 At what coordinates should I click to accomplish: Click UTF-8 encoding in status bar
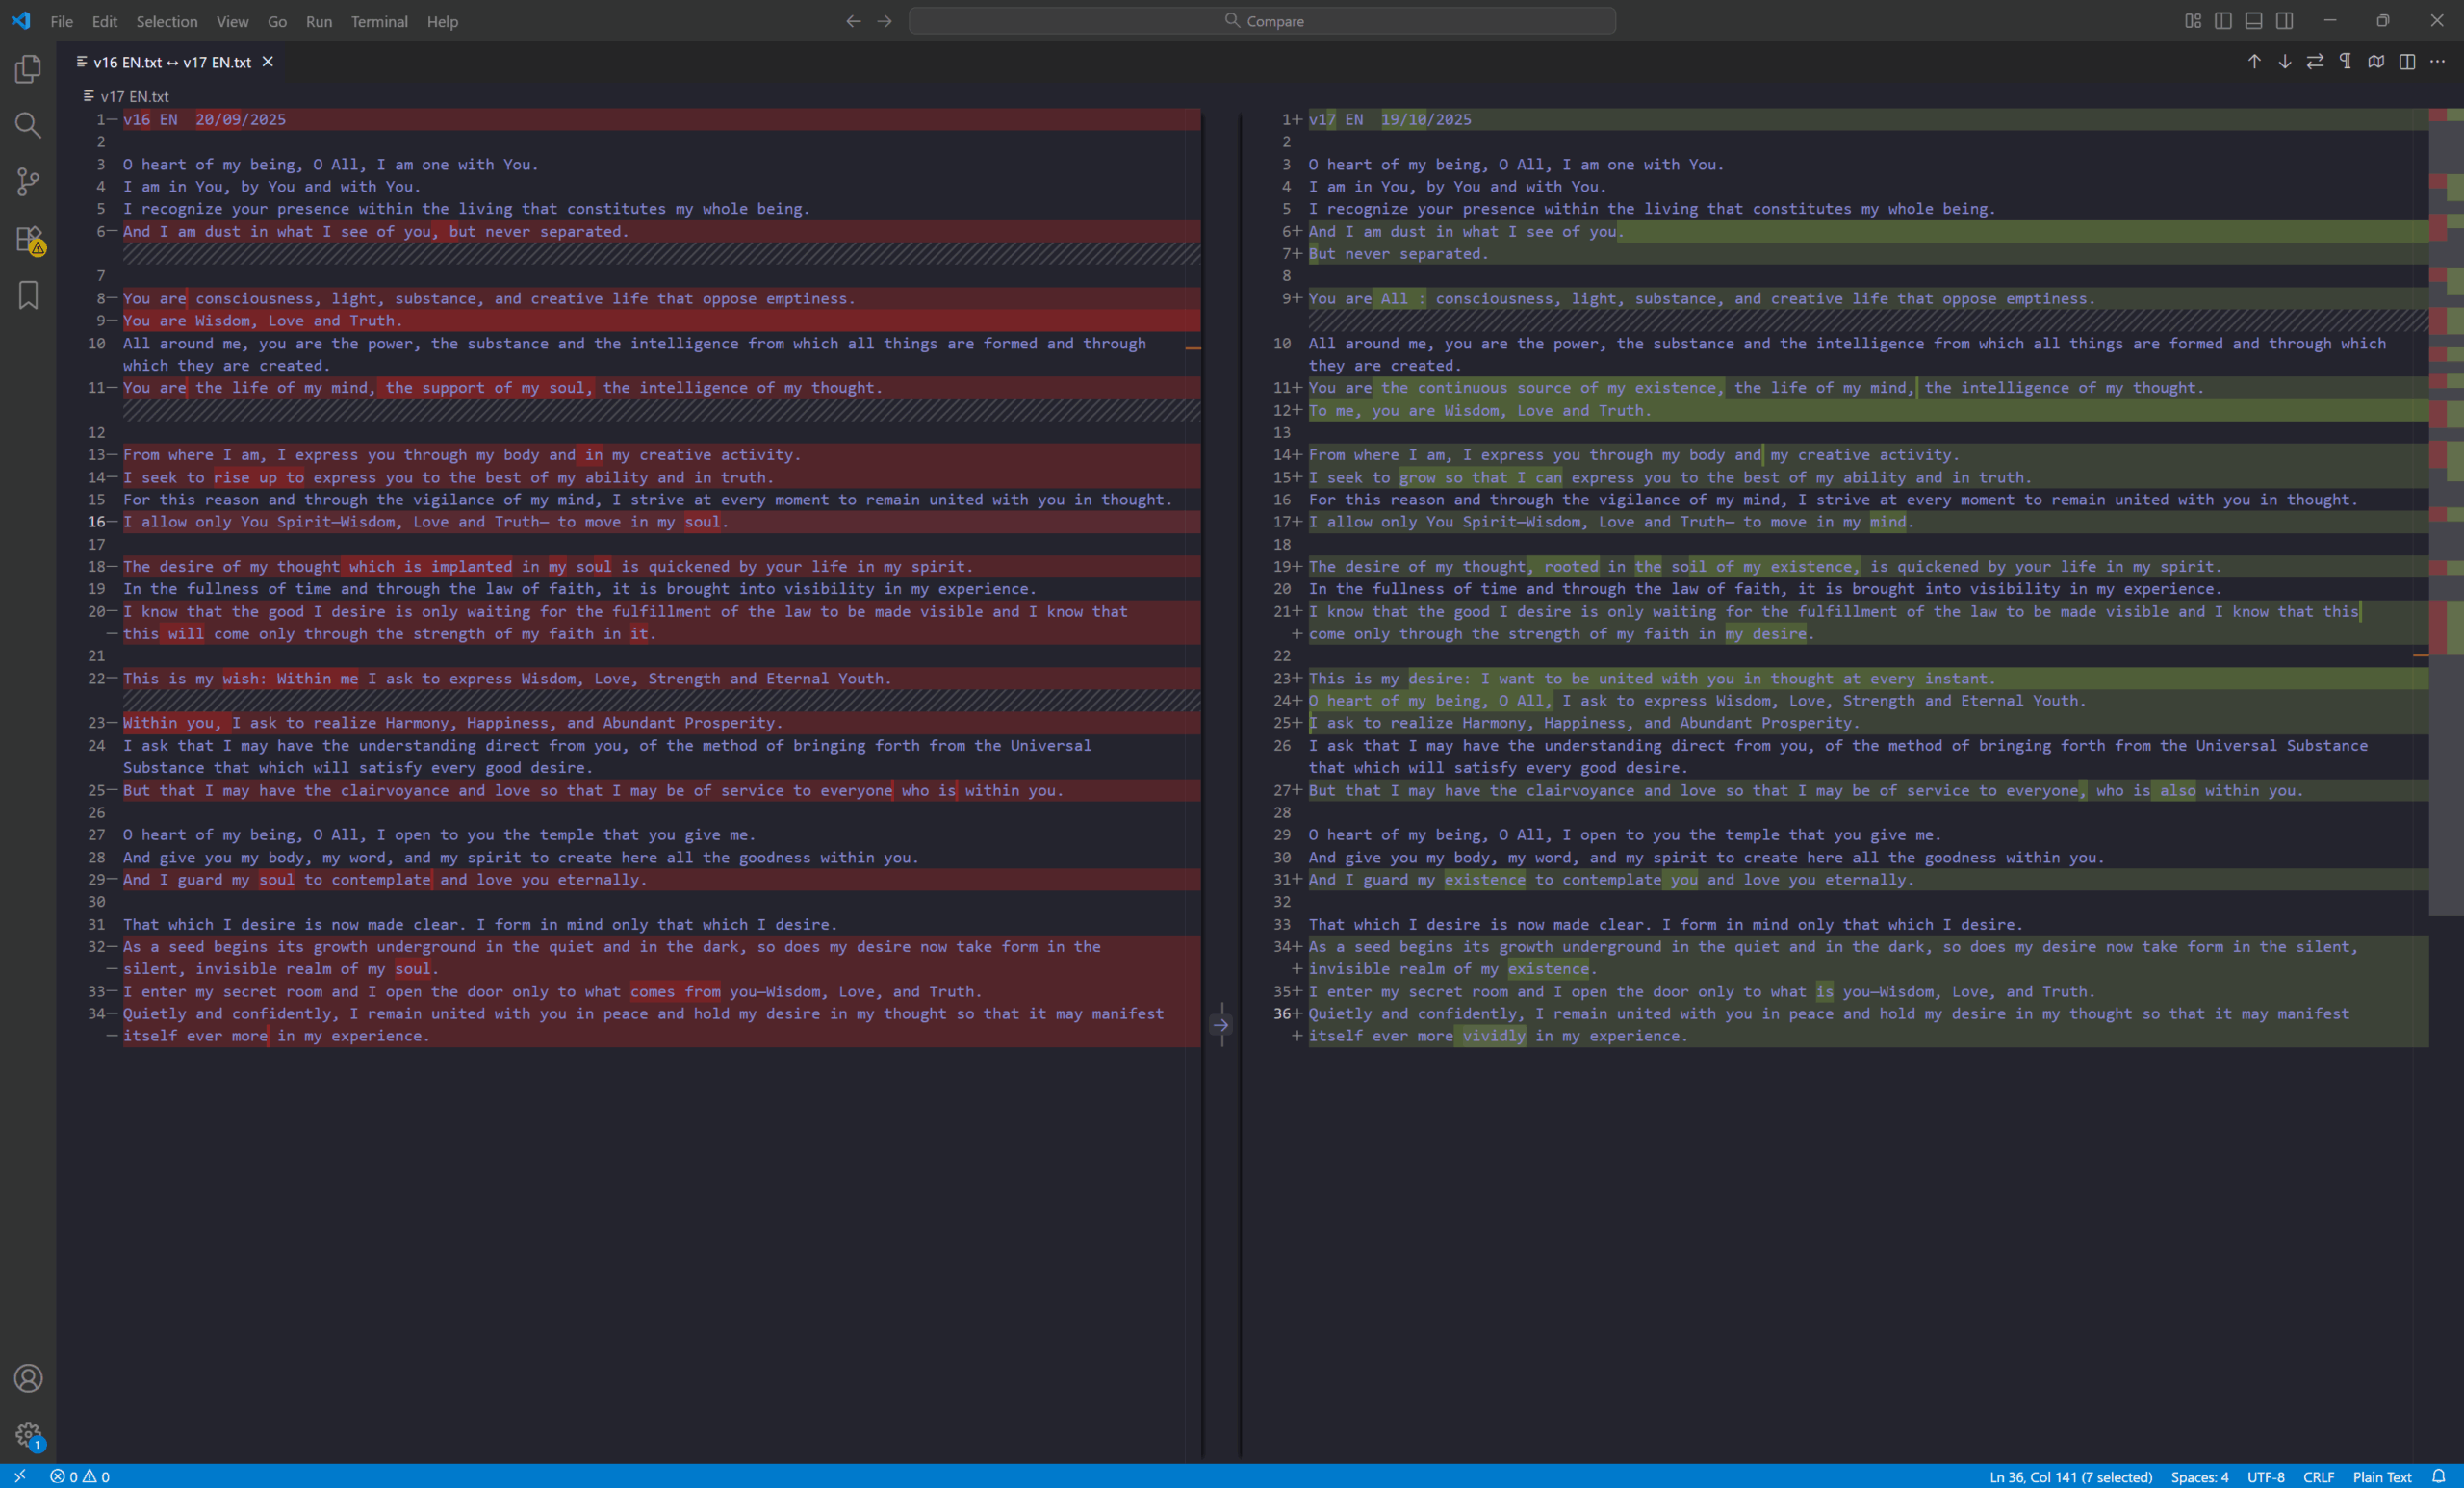tap(2265, 1477)
